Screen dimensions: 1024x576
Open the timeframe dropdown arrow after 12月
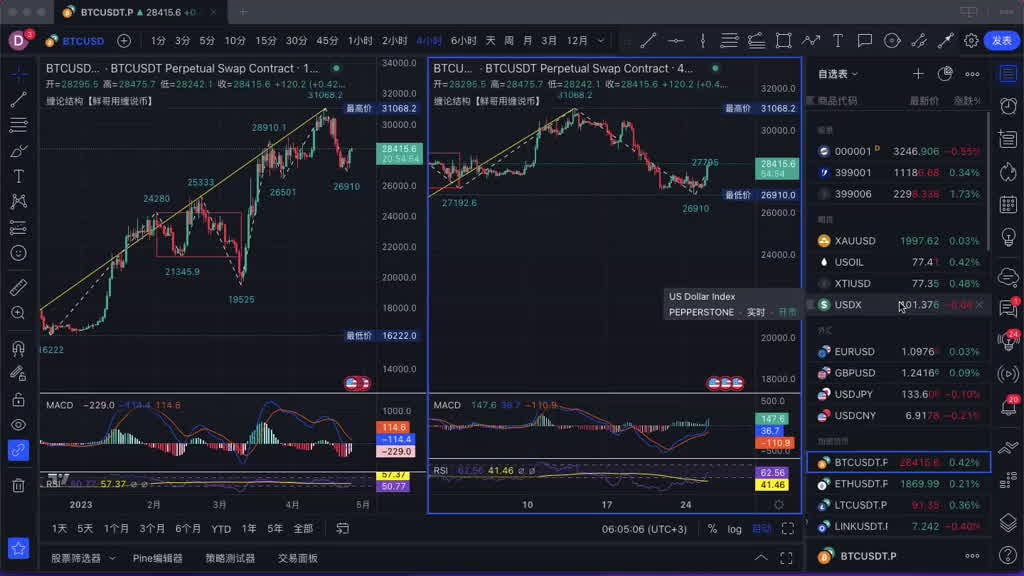600,41
